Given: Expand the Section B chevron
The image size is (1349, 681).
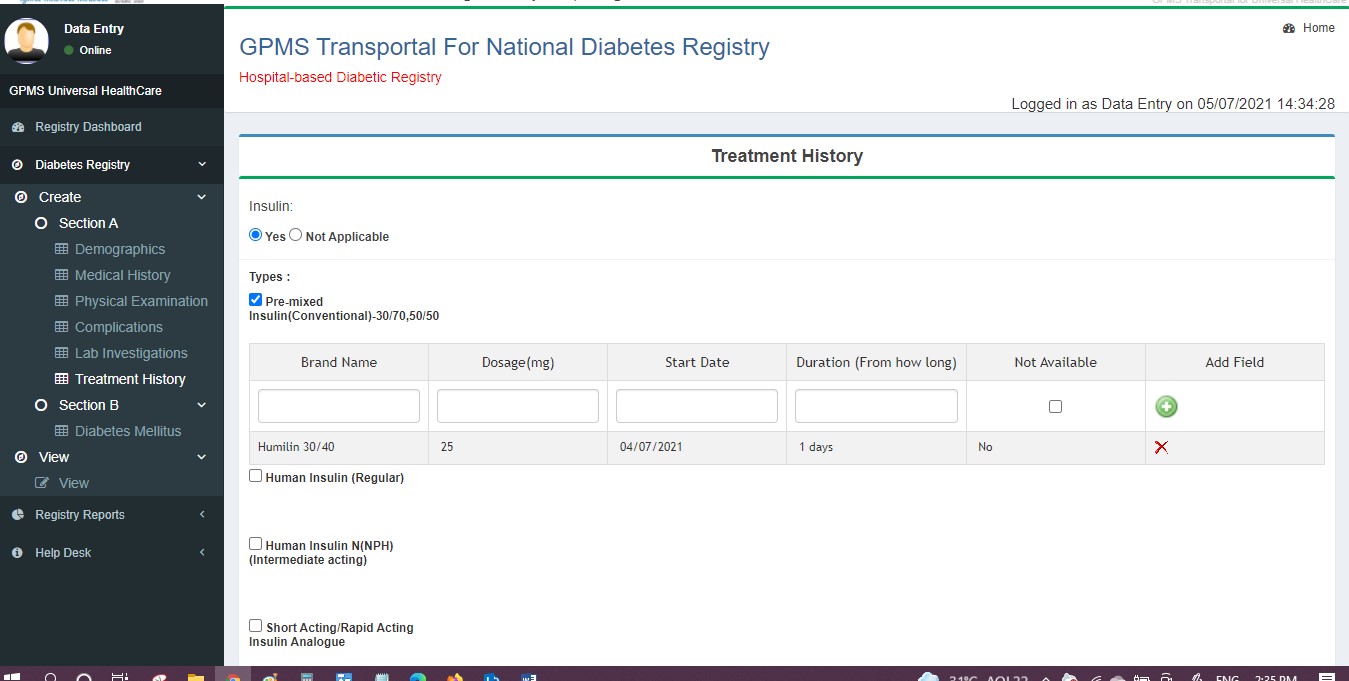Looking at the screenshot, I should pos(202,405).
